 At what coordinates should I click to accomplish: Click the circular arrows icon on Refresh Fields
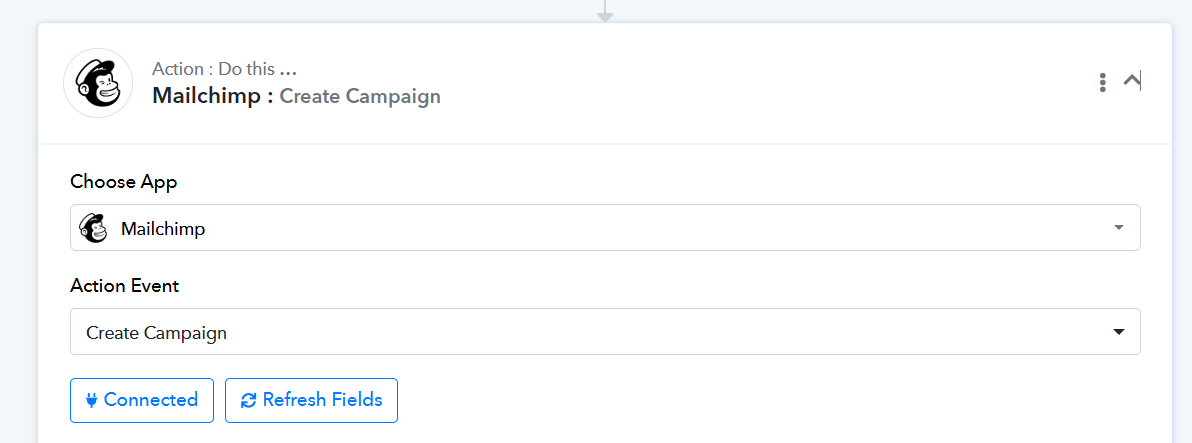click(x=249, y=400)
